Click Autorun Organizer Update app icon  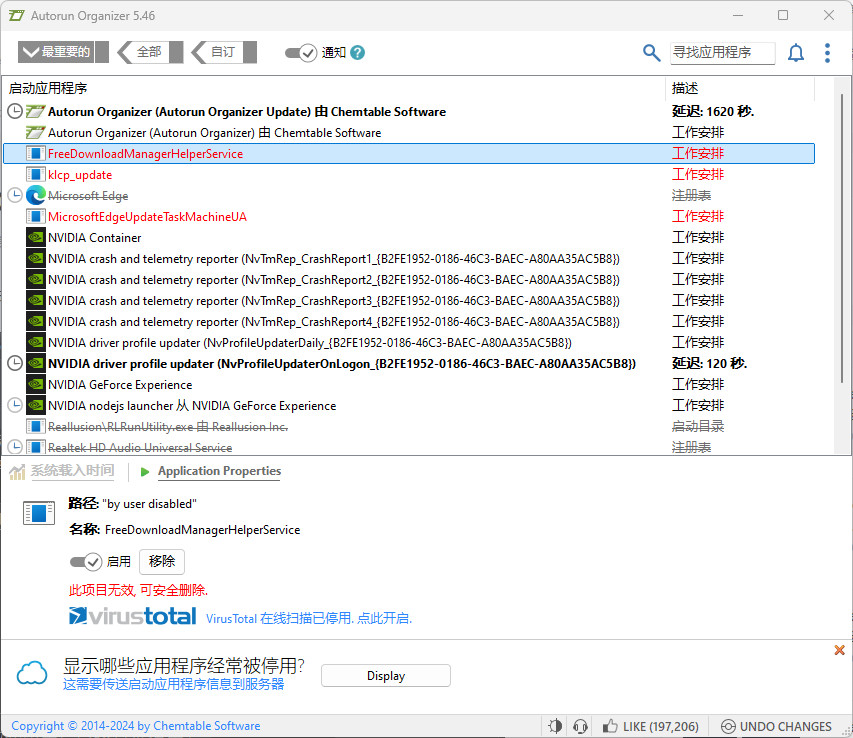tap(36, 111)
